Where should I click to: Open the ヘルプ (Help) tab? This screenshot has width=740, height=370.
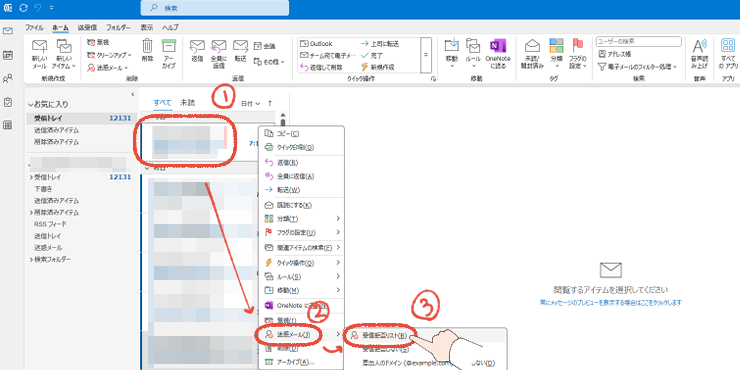pyautogui.click(x=170, y=27)
